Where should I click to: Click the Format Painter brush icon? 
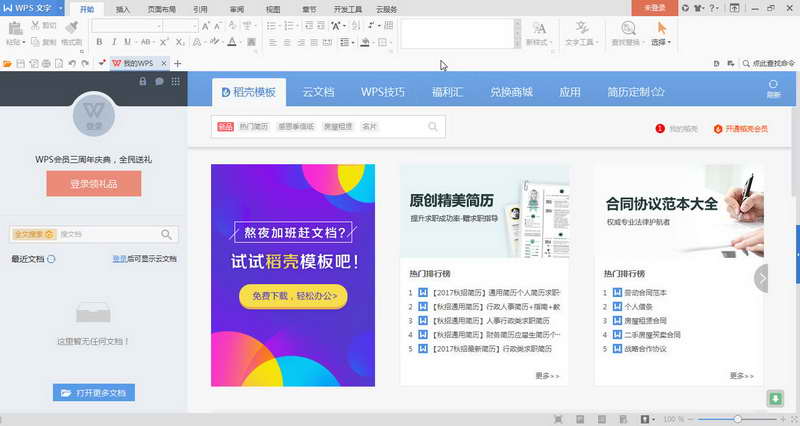tap(70, 26)
